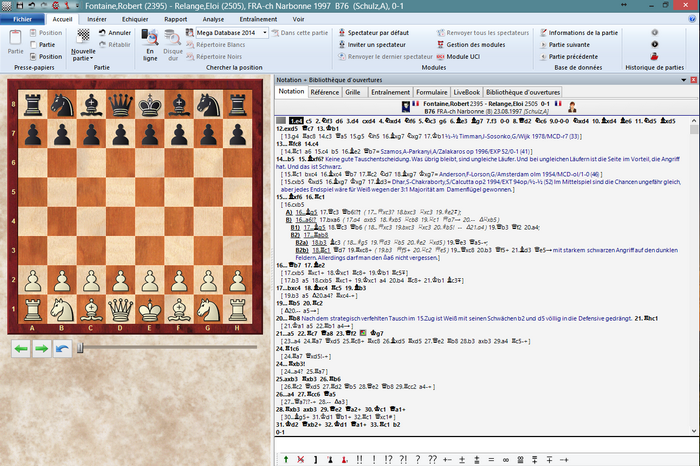This screenshot has width=700, height=466.
Task: Click the white queen on d1
Action: (121, 309)
